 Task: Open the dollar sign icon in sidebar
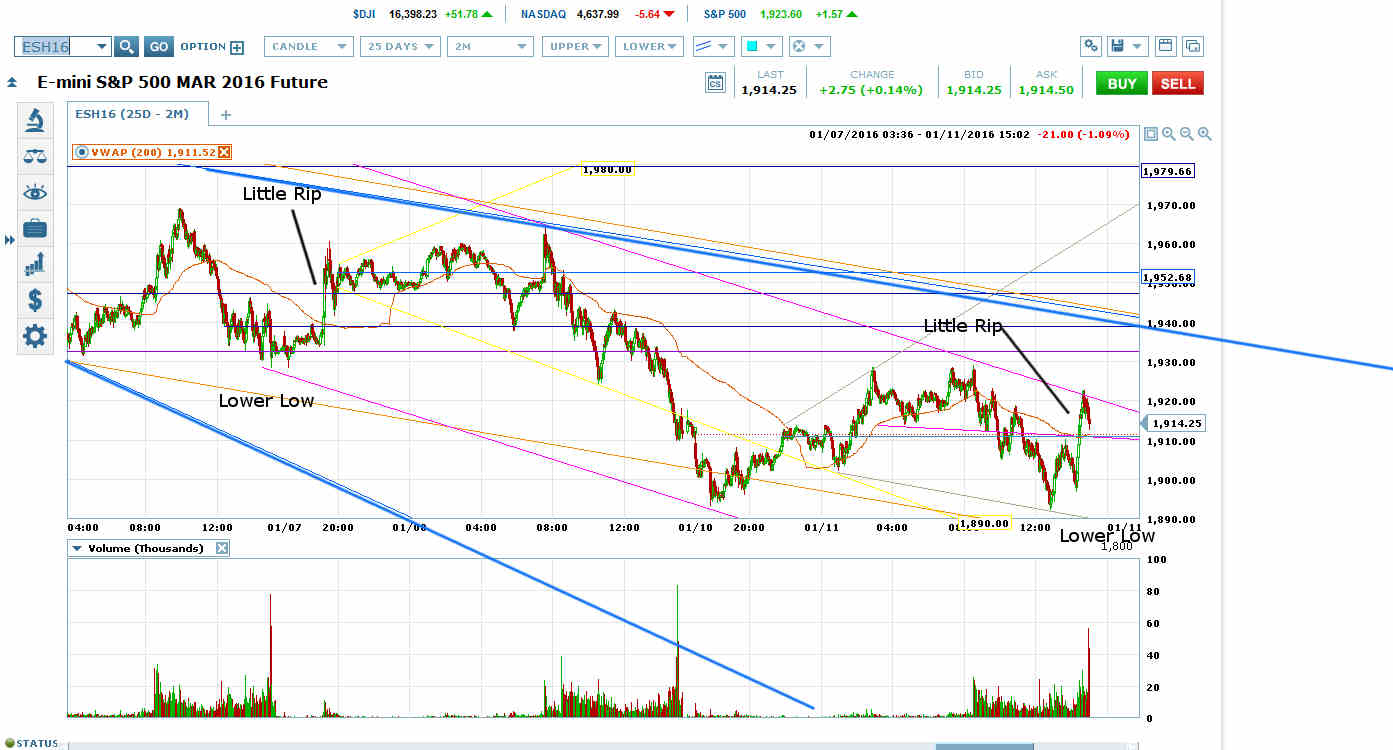[35, 299]
